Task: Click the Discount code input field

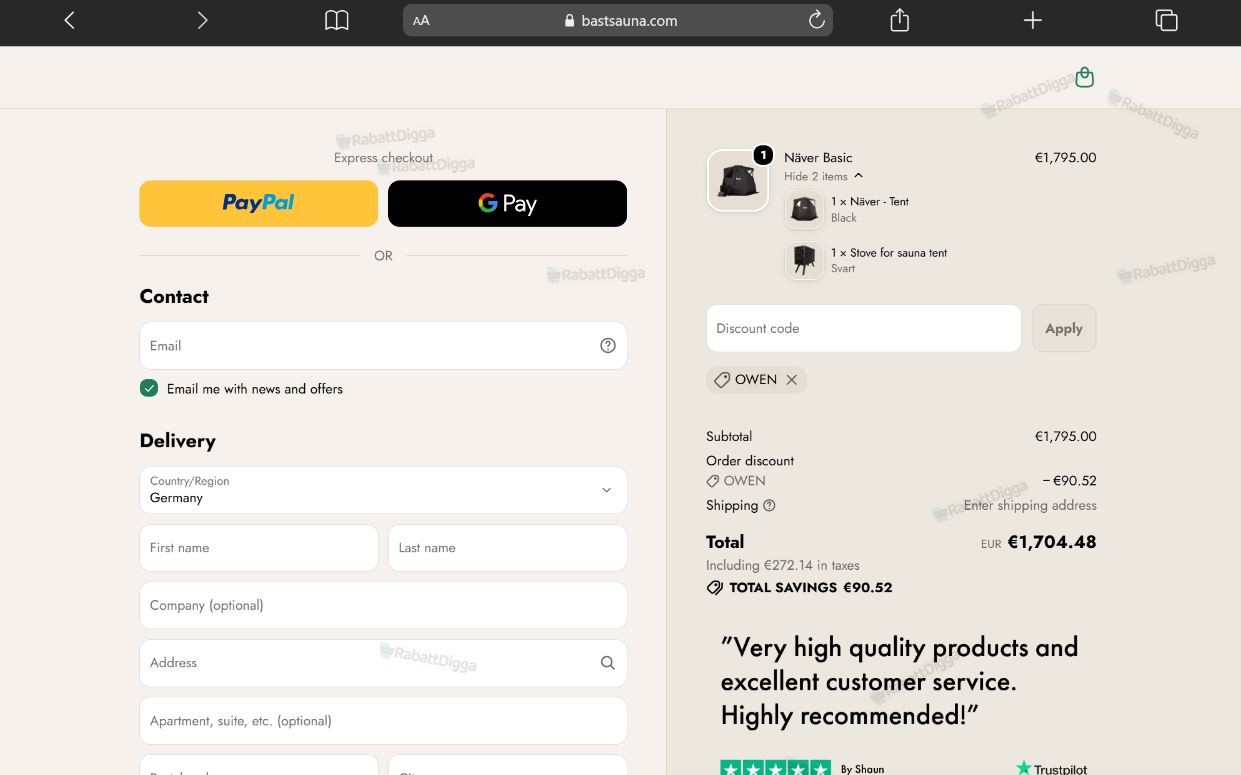Action: click(x=864, y=328)
